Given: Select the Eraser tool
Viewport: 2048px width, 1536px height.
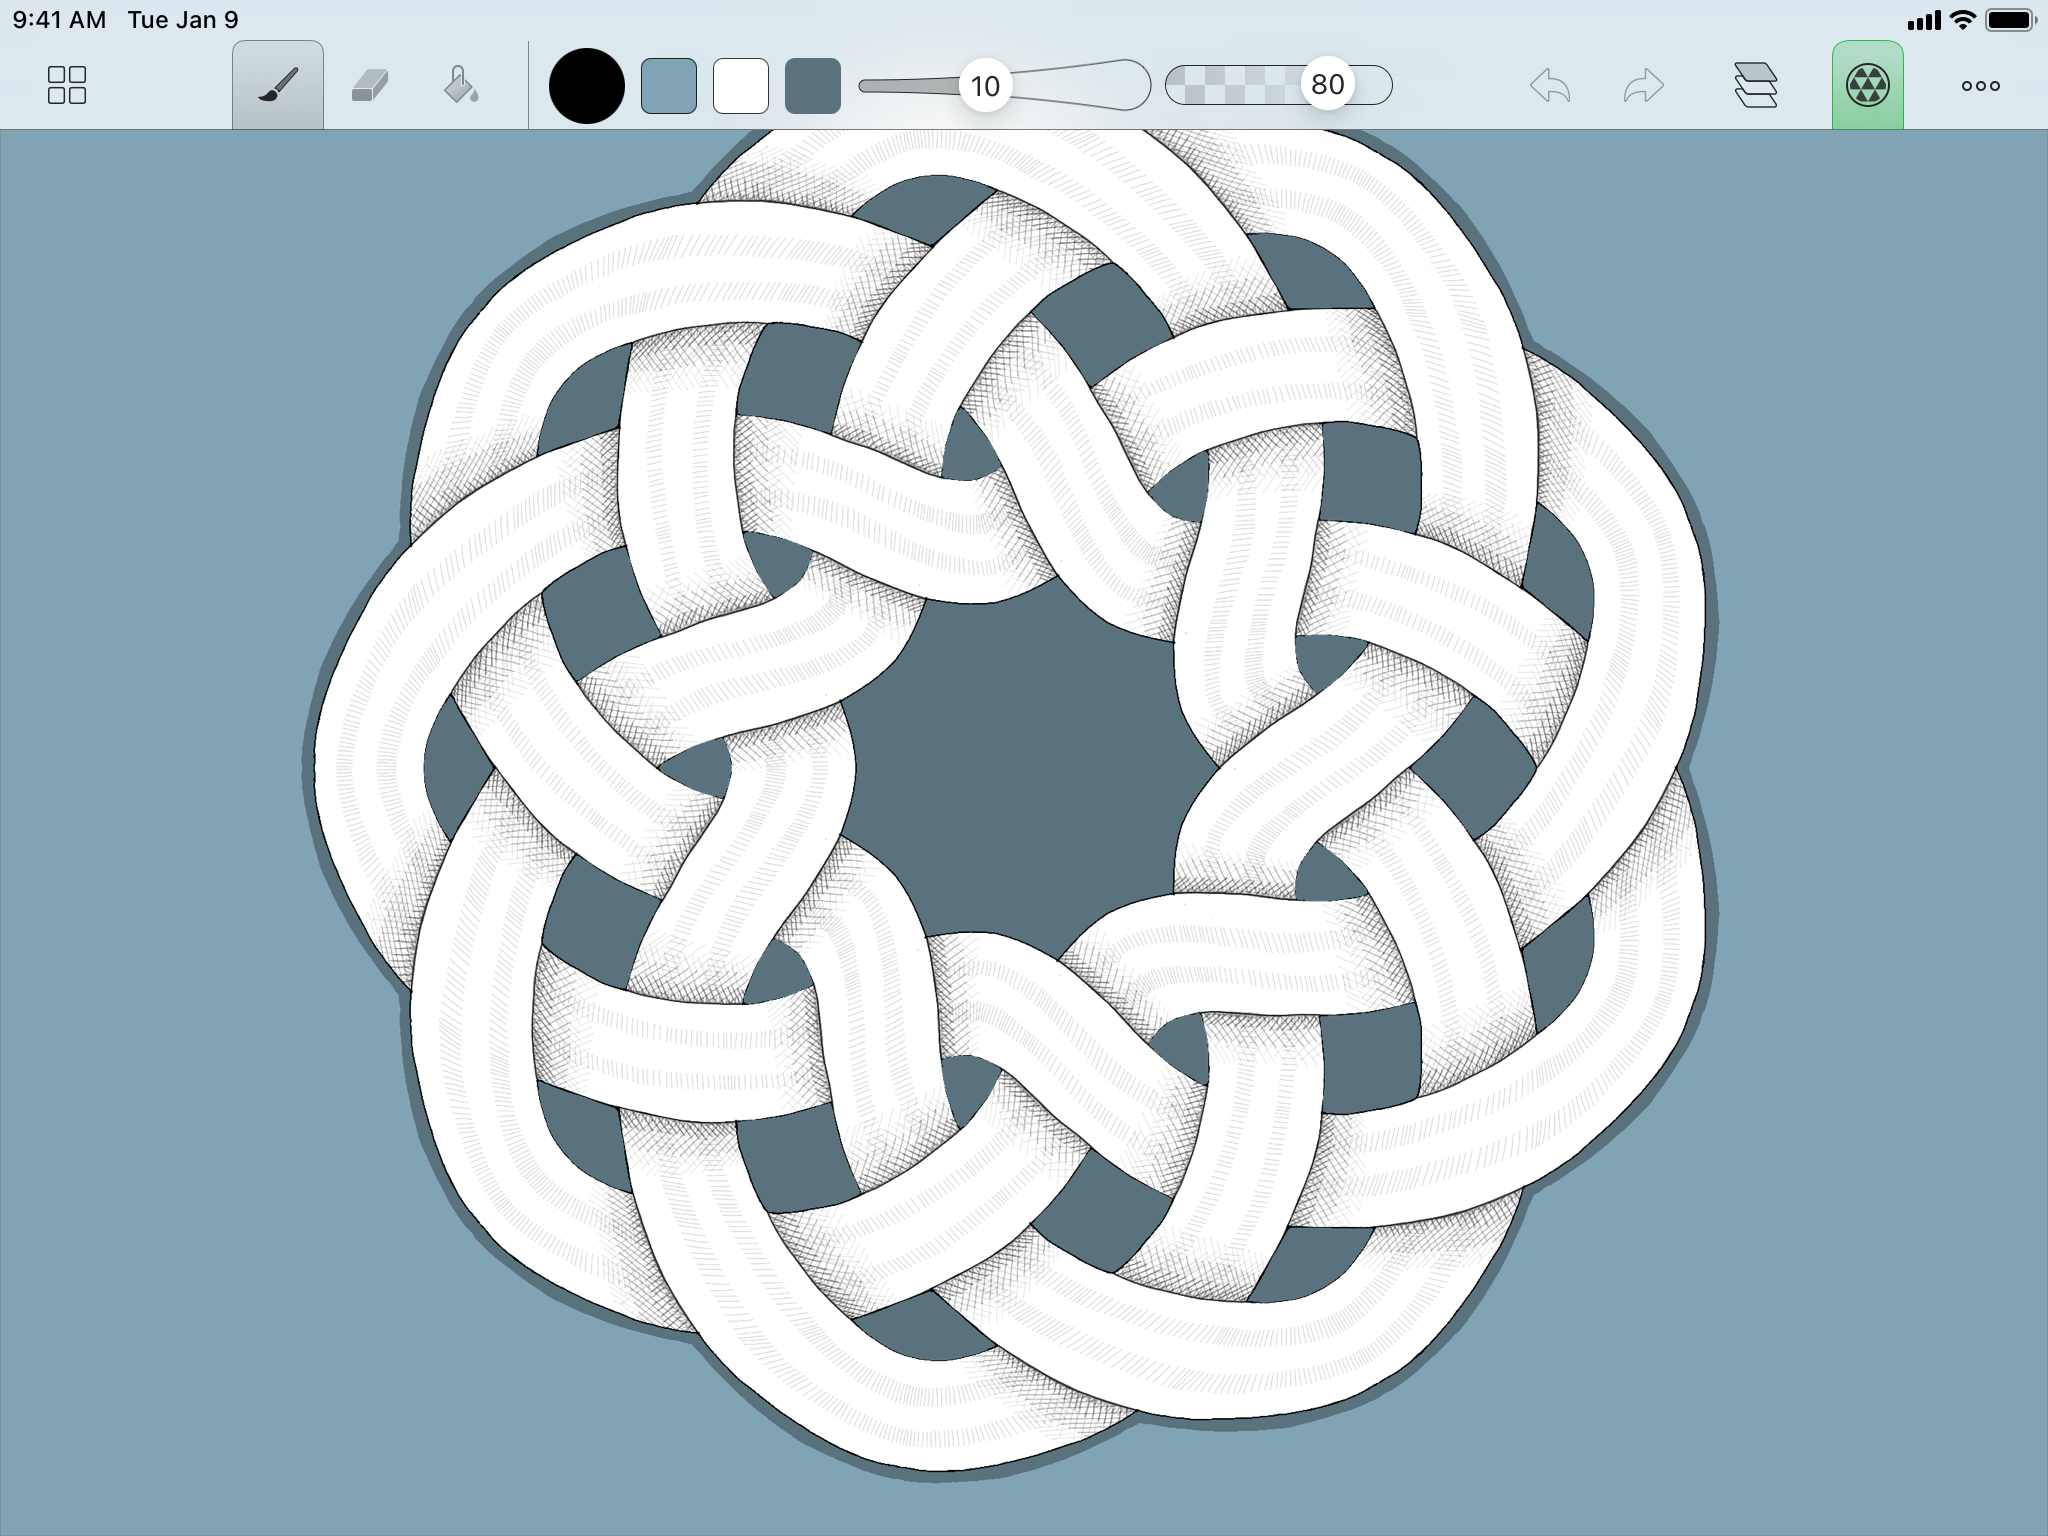Looking at the screenshot, I should [x=370, y=85].
